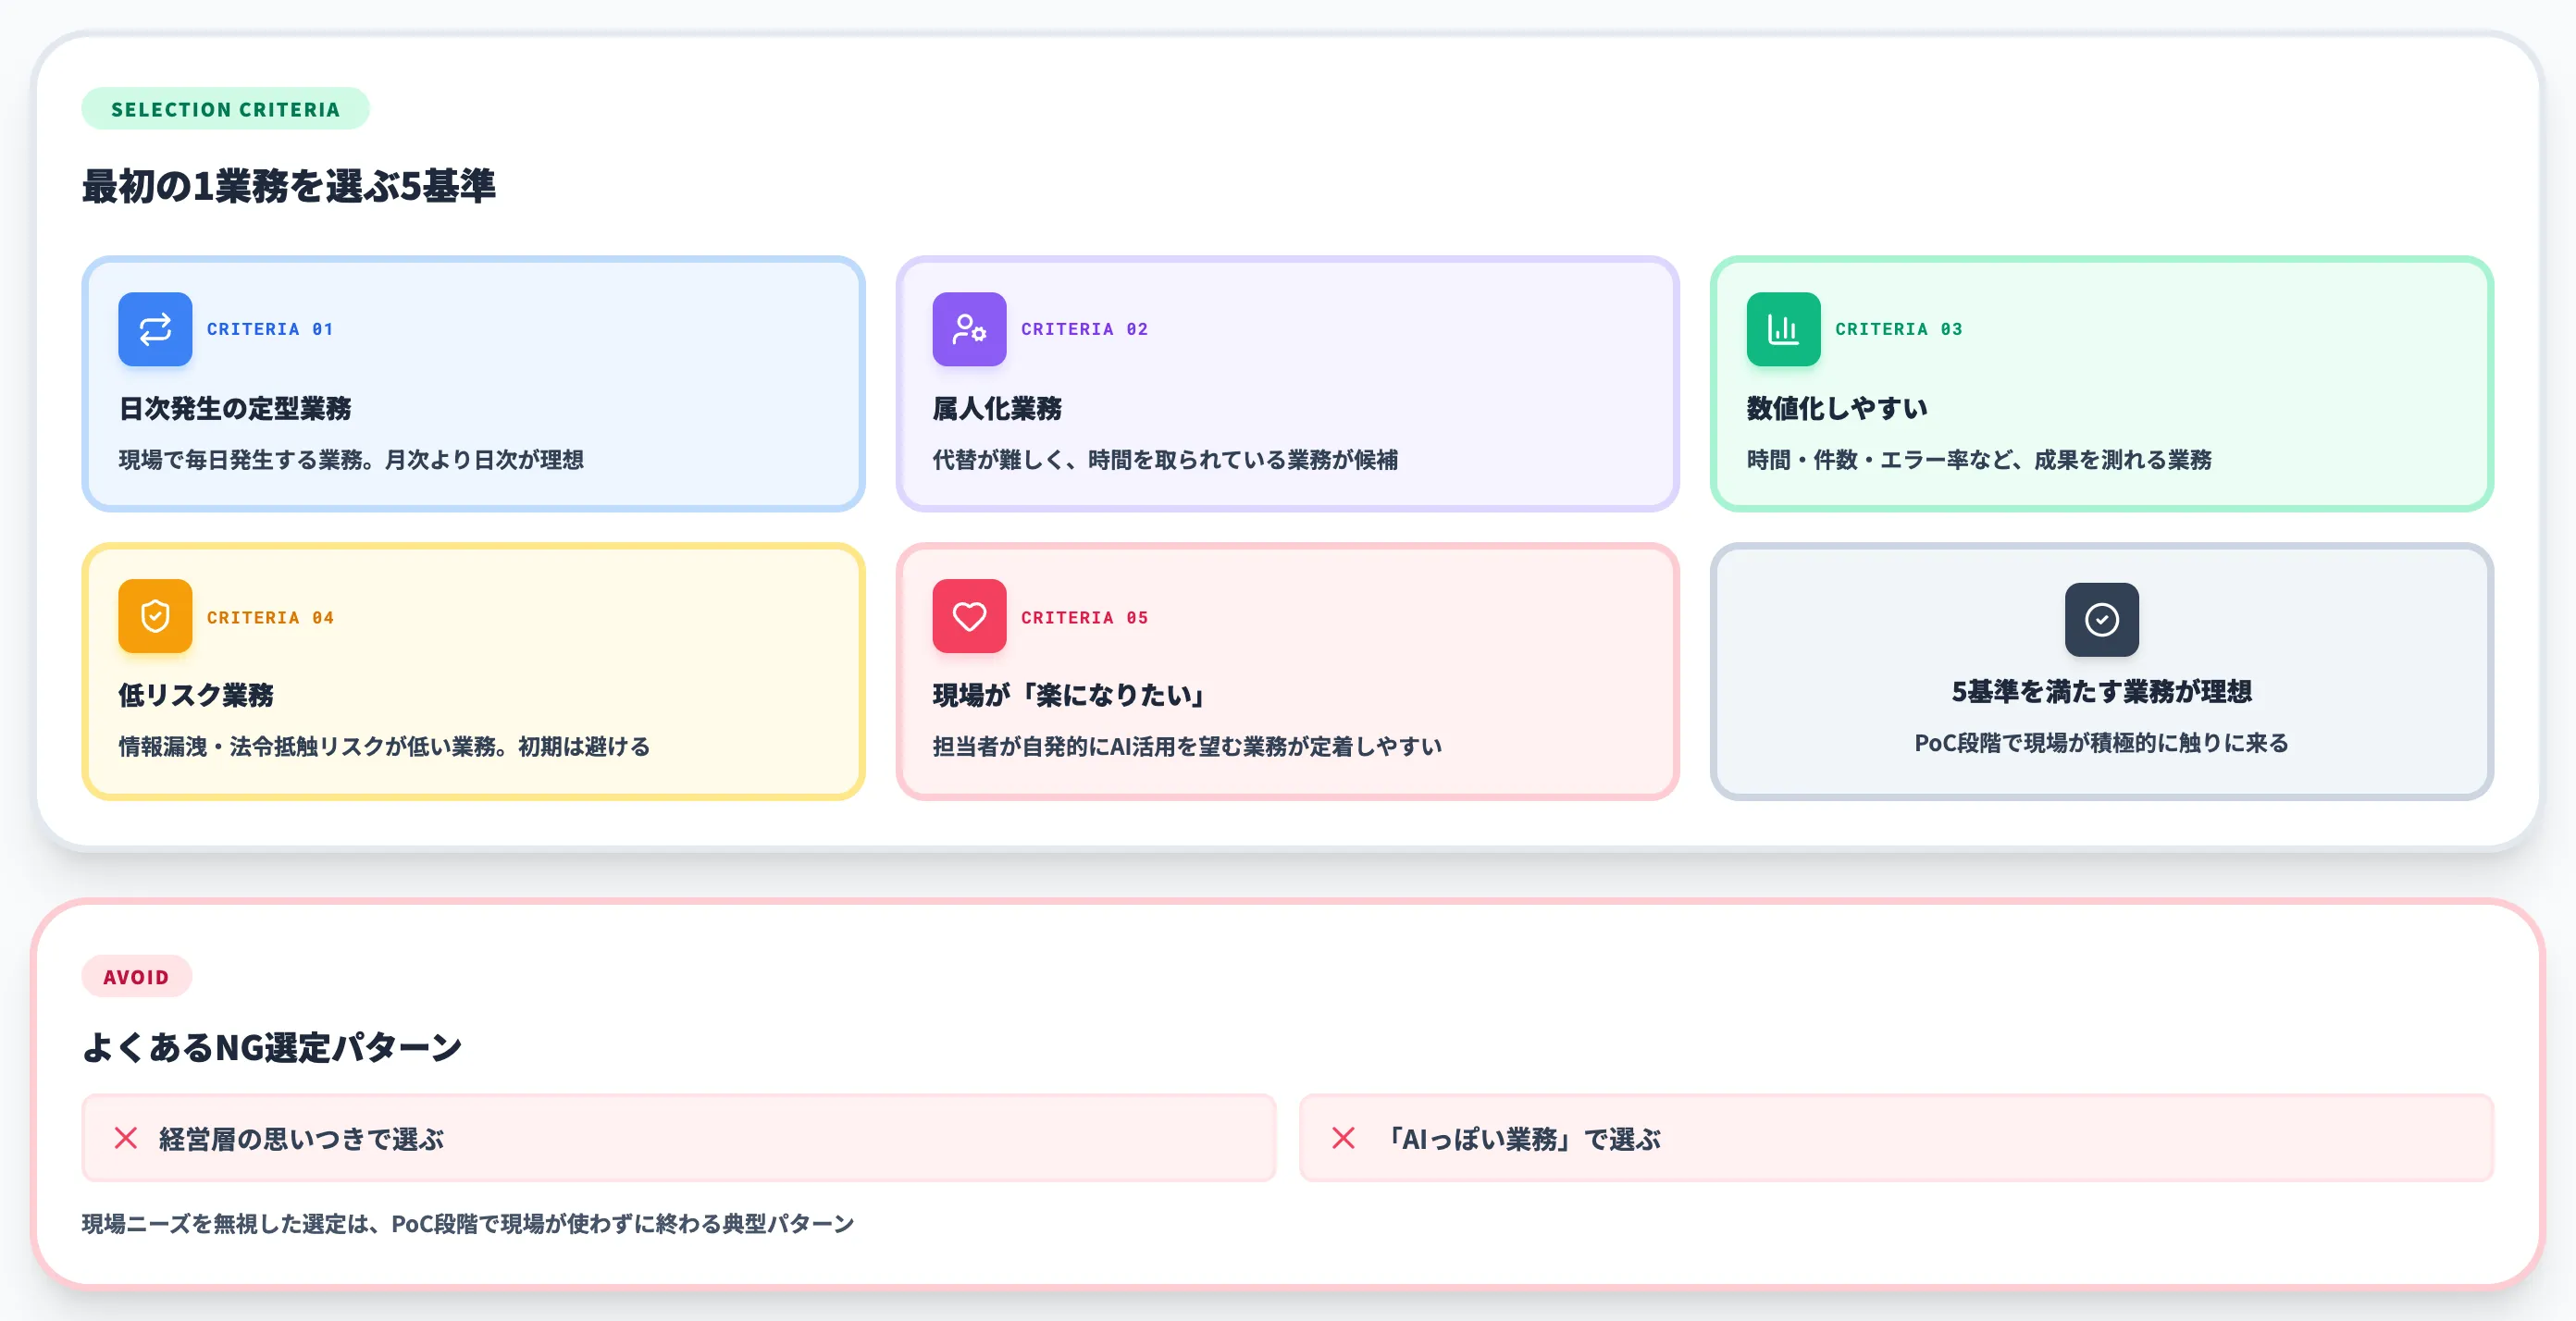2576x1321 pixels.
Task: Click the title 属人化業務
Action: pos(997,408)
